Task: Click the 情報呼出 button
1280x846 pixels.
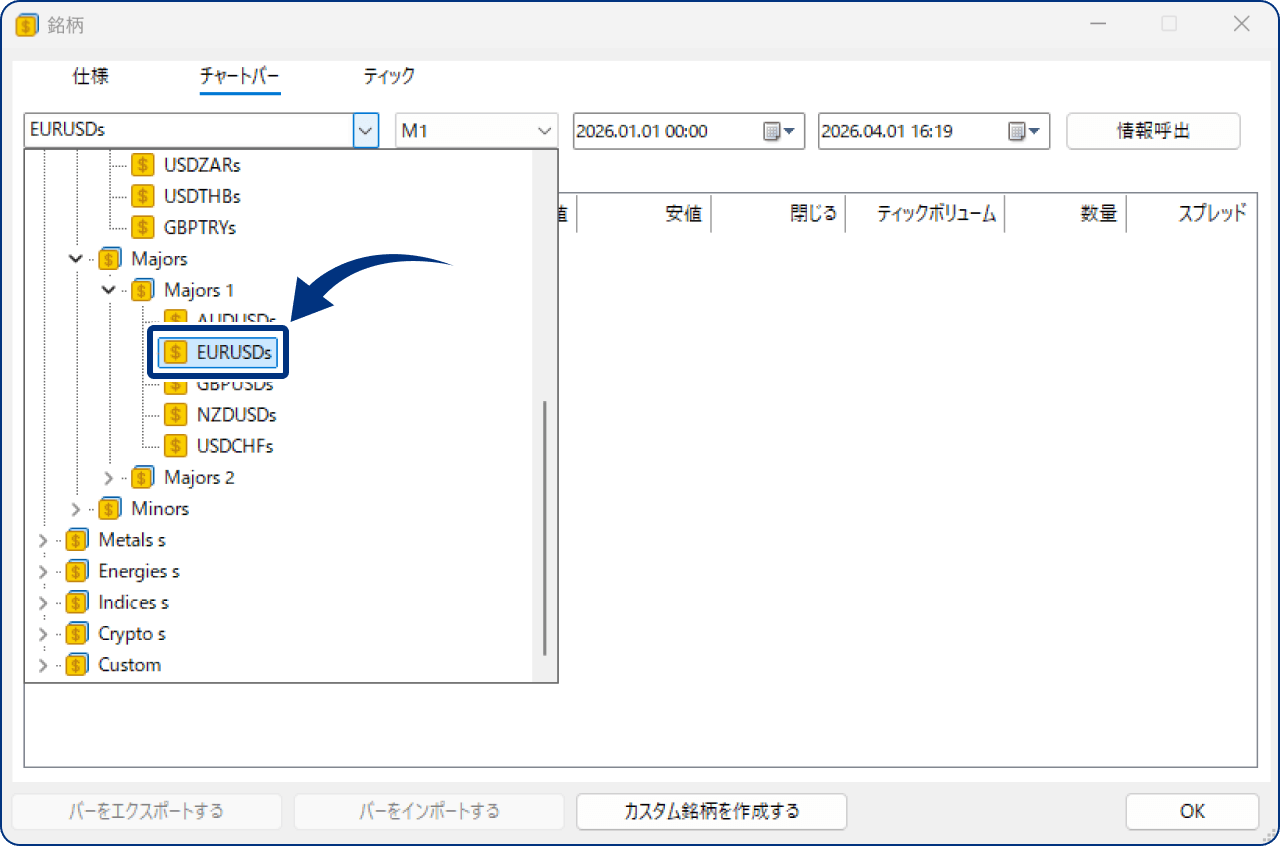Action: [1153, 130]
